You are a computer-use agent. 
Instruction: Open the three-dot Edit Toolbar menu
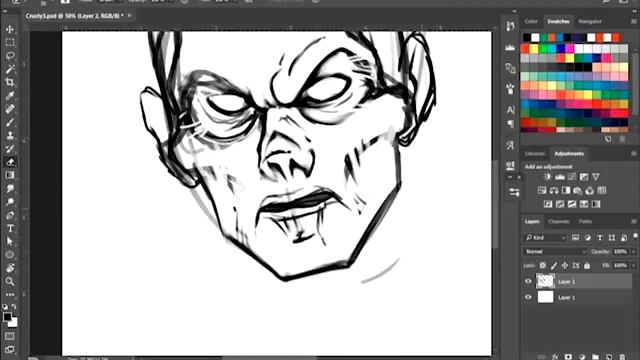click(x=10, y=294)
